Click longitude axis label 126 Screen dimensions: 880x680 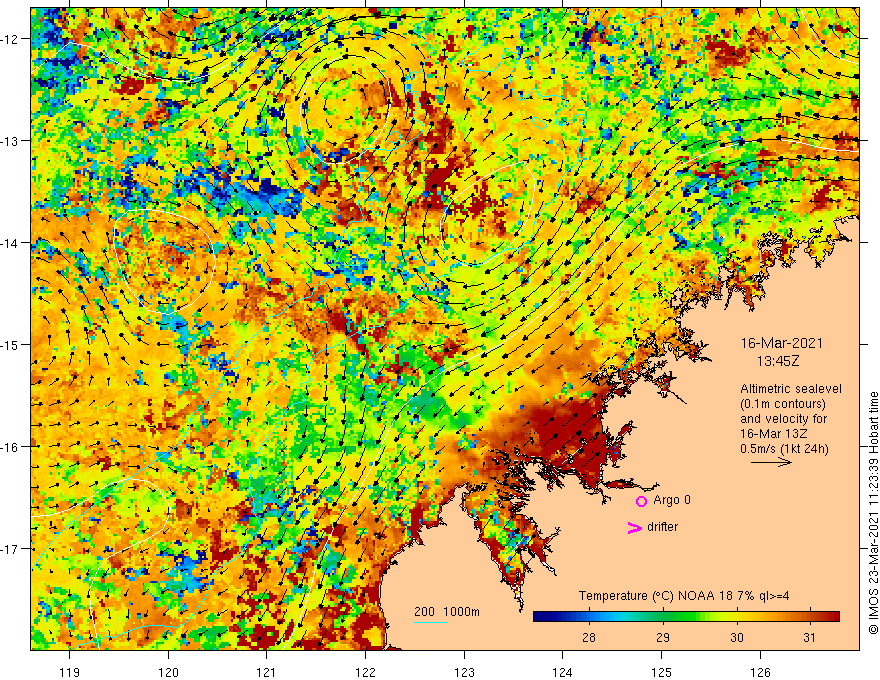tap(760, 673)
